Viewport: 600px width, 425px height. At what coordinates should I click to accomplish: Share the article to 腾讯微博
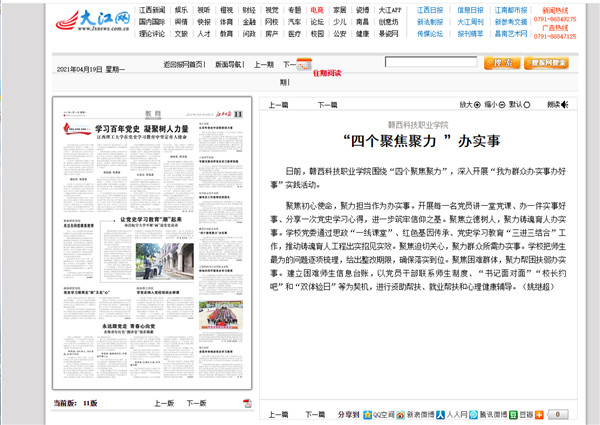(488, 414)
